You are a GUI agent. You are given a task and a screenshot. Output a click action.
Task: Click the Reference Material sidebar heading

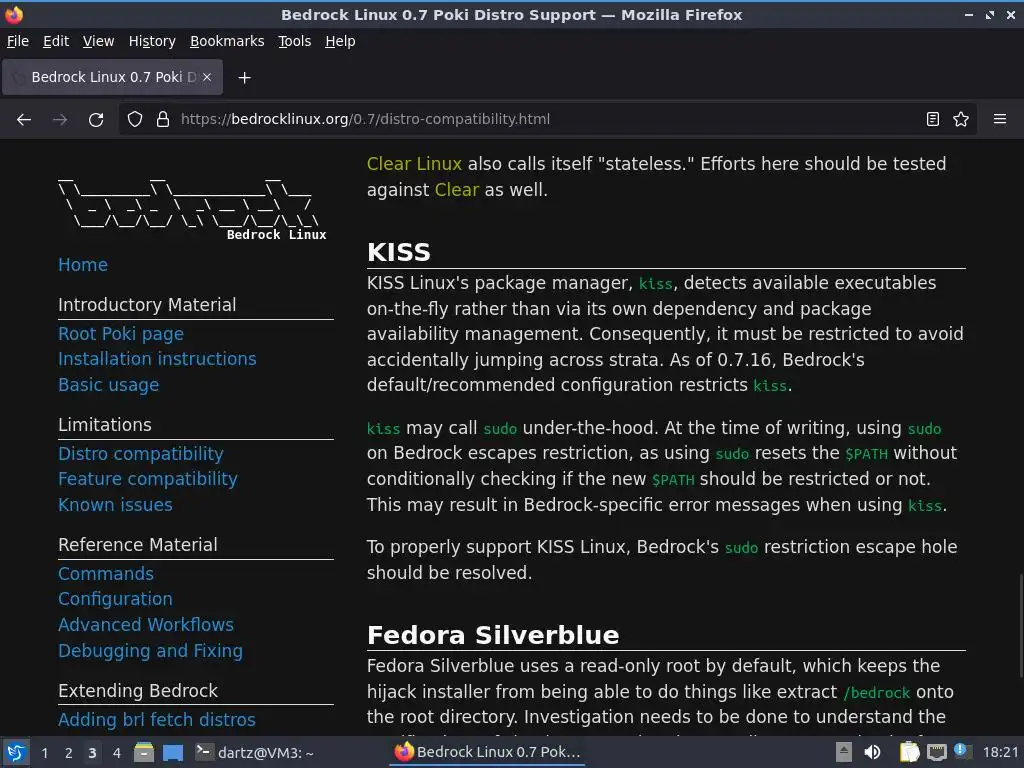(x=138, y=545)
